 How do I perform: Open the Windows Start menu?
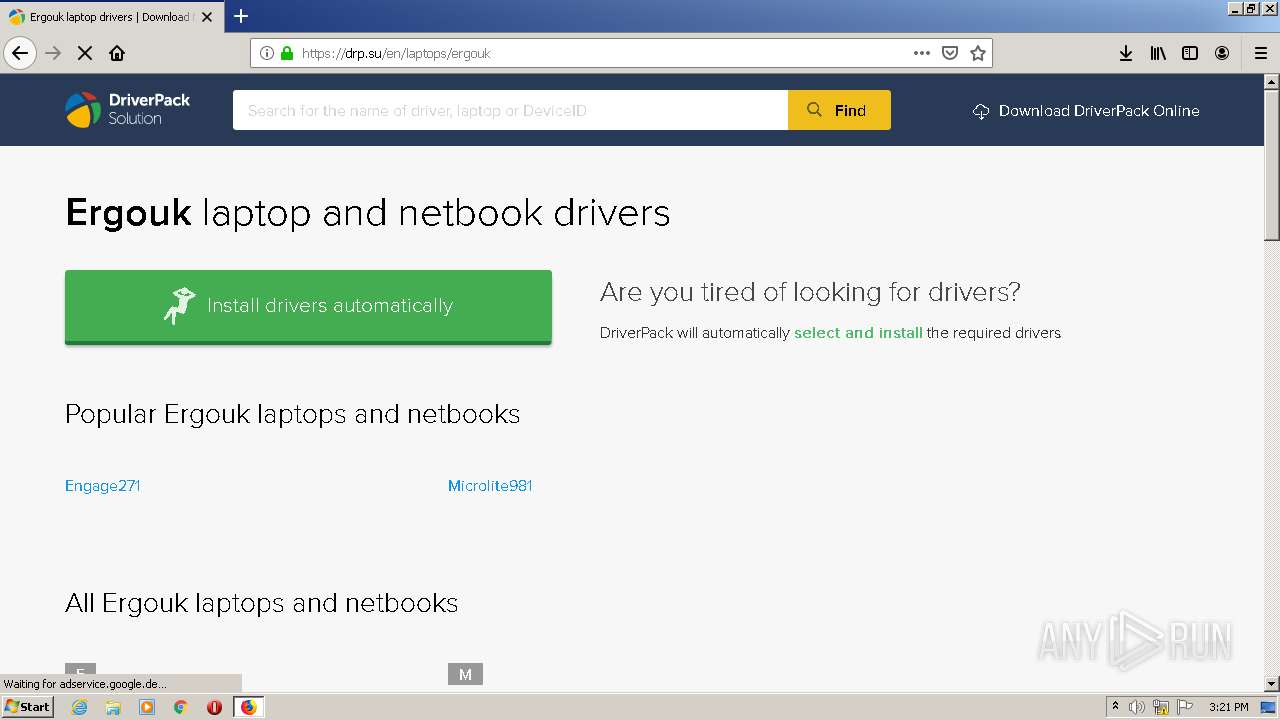pos(27,707)
